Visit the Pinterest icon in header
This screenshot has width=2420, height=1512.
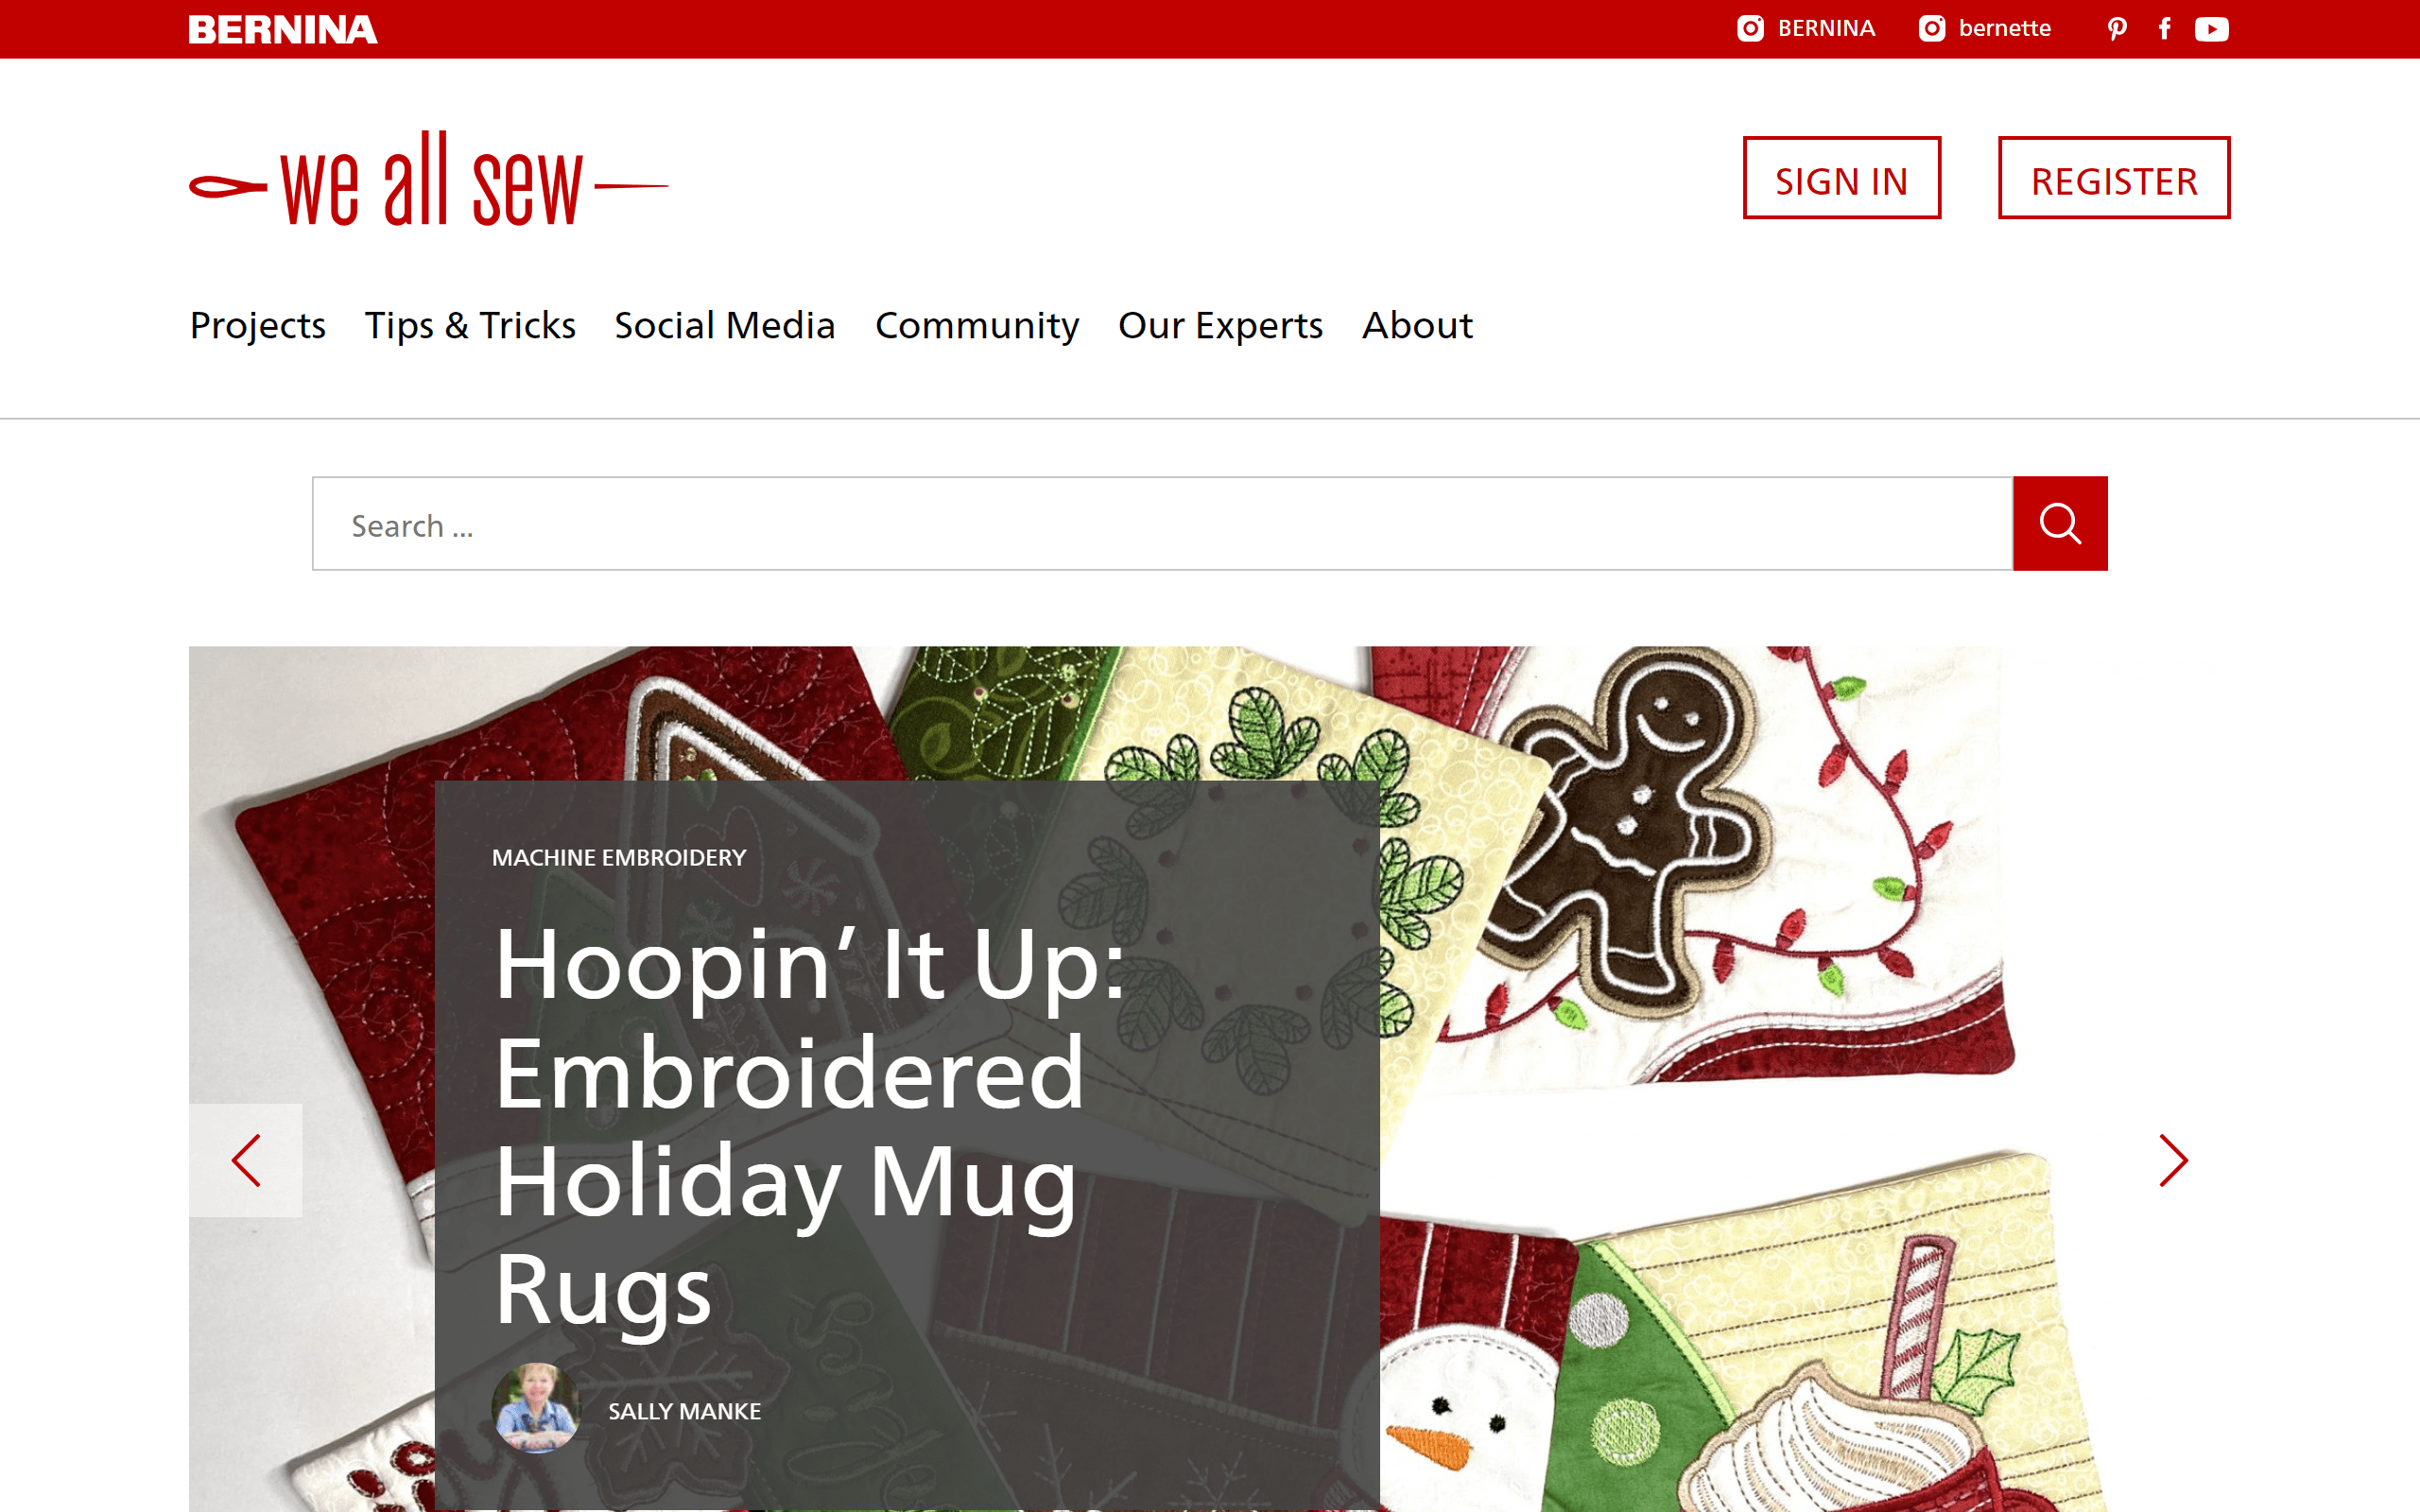[x=2117, y=29]
